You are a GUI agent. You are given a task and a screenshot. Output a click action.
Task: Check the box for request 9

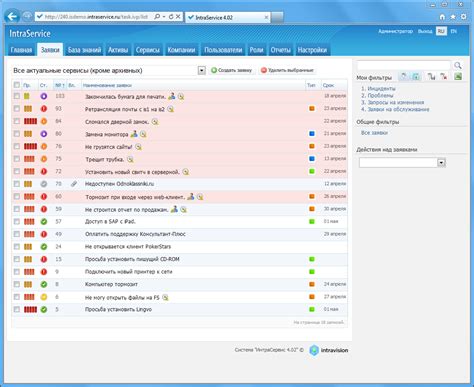coord(17,272)
